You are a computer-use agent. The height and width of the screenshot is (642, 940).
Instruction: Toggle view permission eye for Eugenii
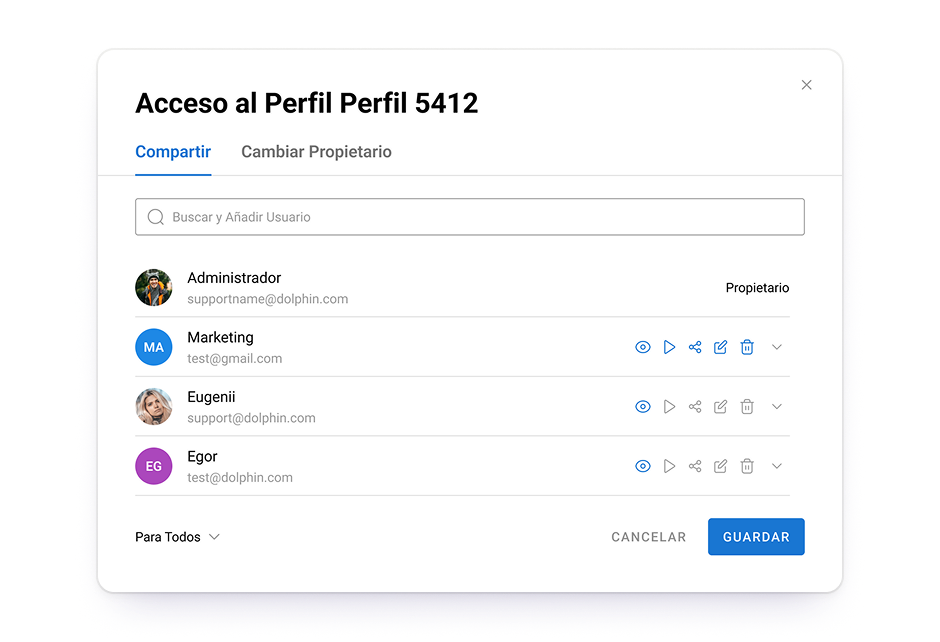643,407
